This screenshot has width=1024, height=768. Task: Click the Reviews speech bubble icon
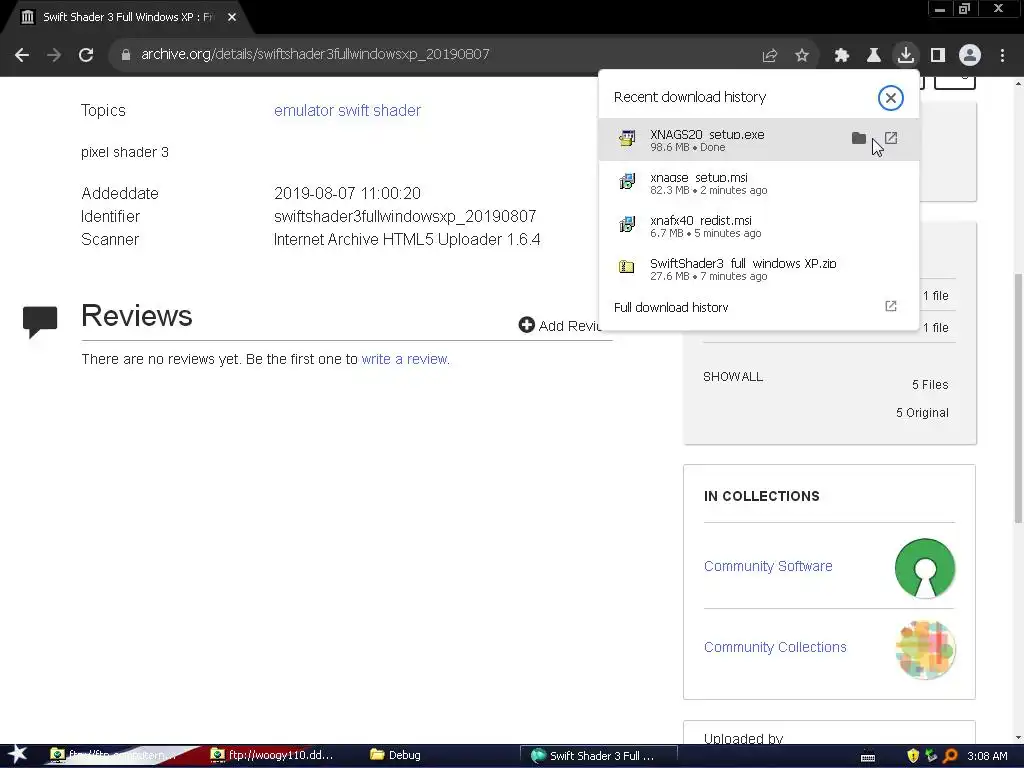tap(40, 321)
